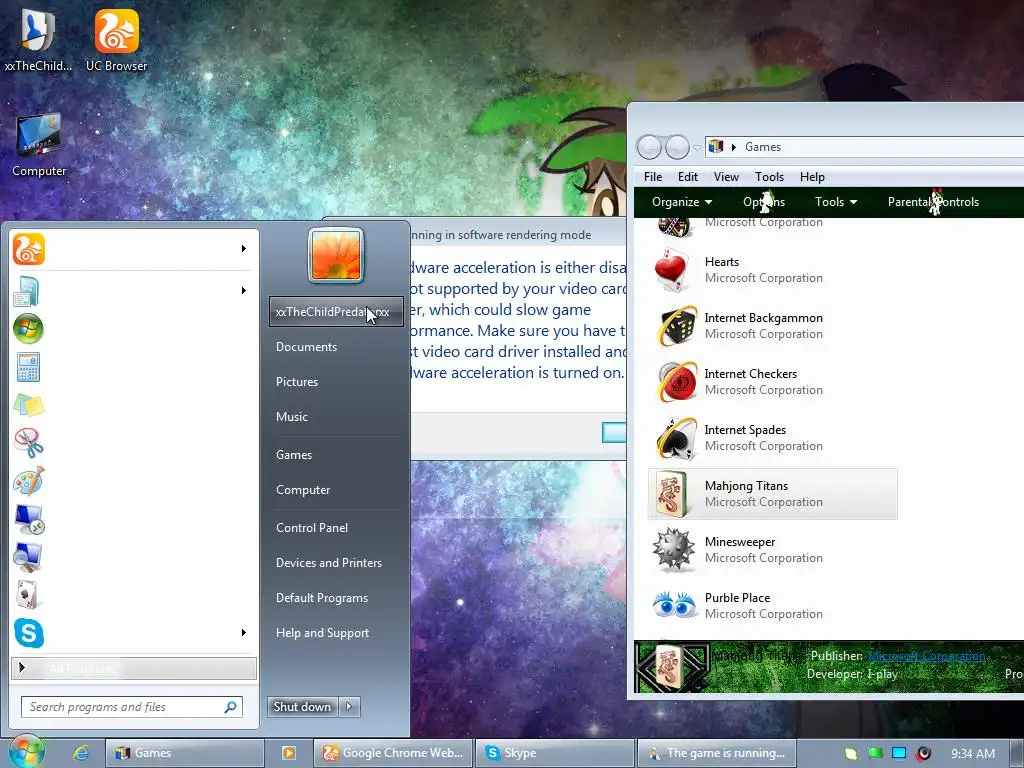The height and width of the screenshot is (768, 1024).
Task: Open the document-style icon below UC Browser
Action: click(27, 291)
